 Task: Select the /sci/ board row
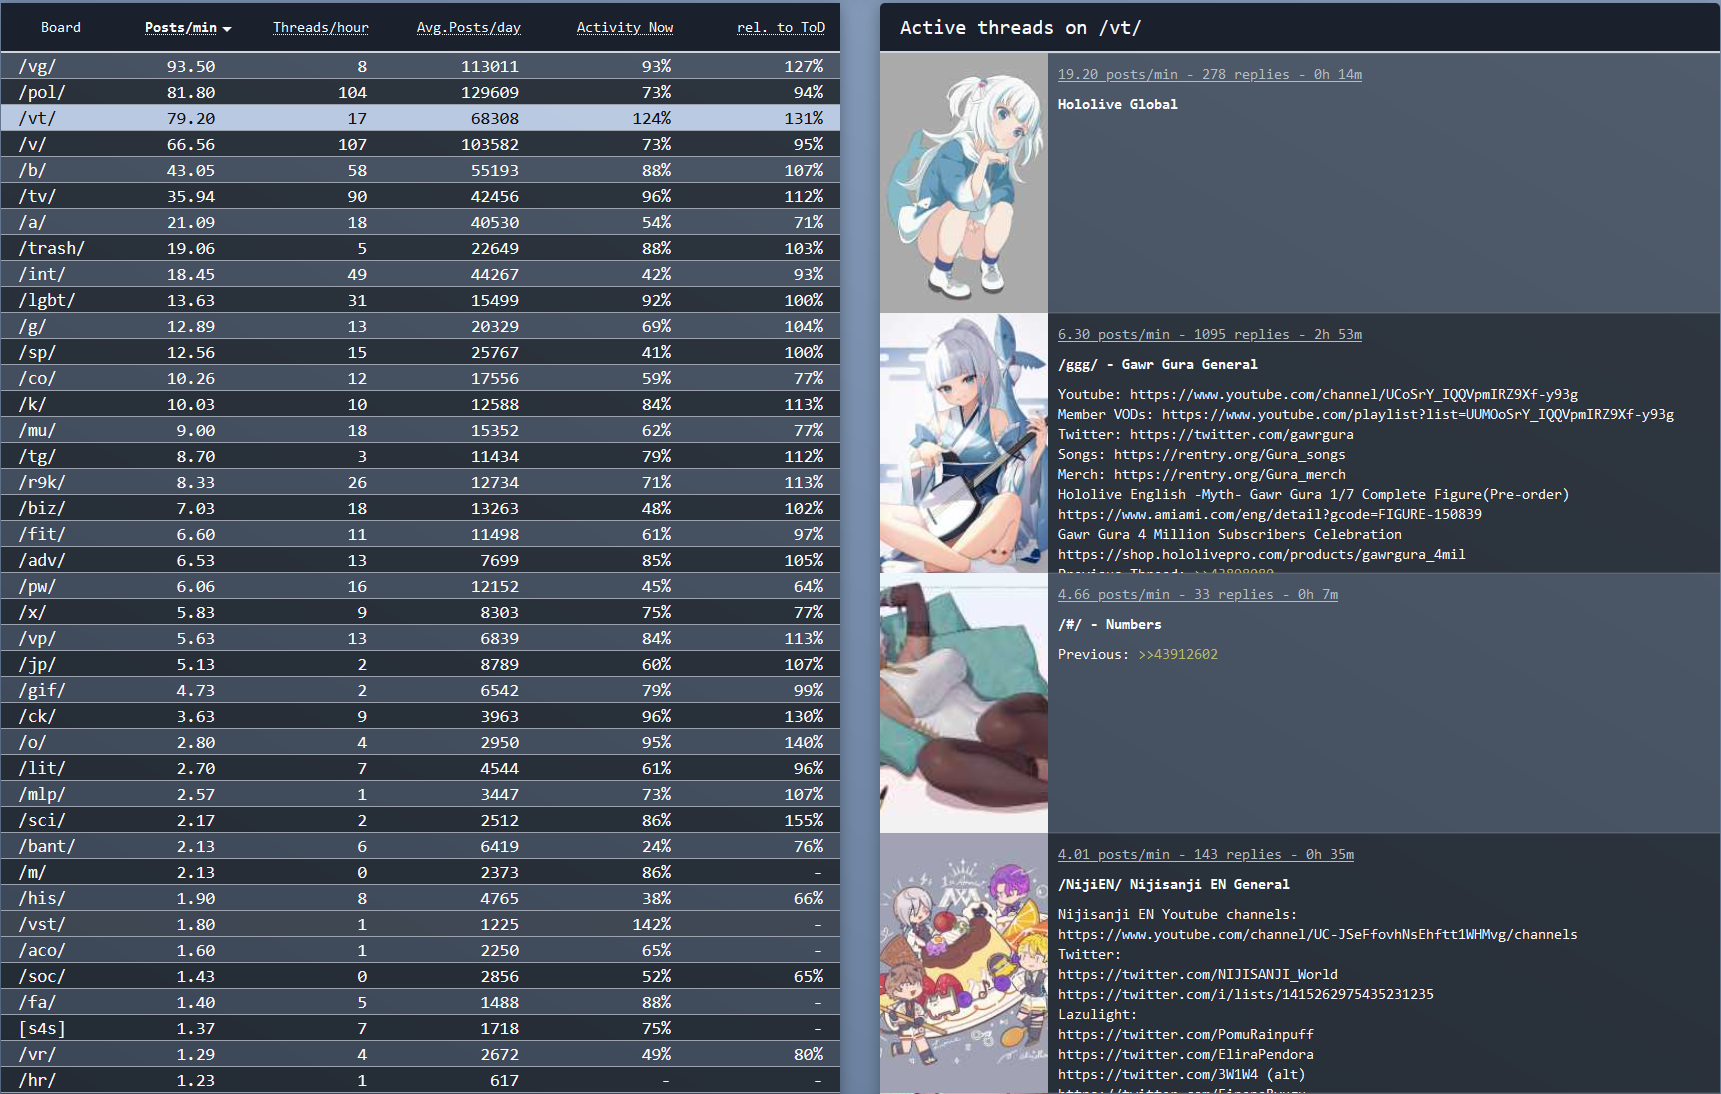click(x=420, y=820)
